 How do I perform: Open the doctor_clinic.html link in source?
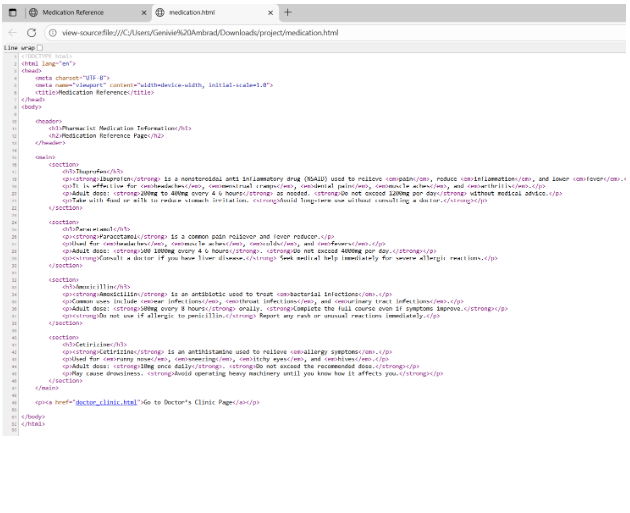pyautogui.click(x=106, y=402)
